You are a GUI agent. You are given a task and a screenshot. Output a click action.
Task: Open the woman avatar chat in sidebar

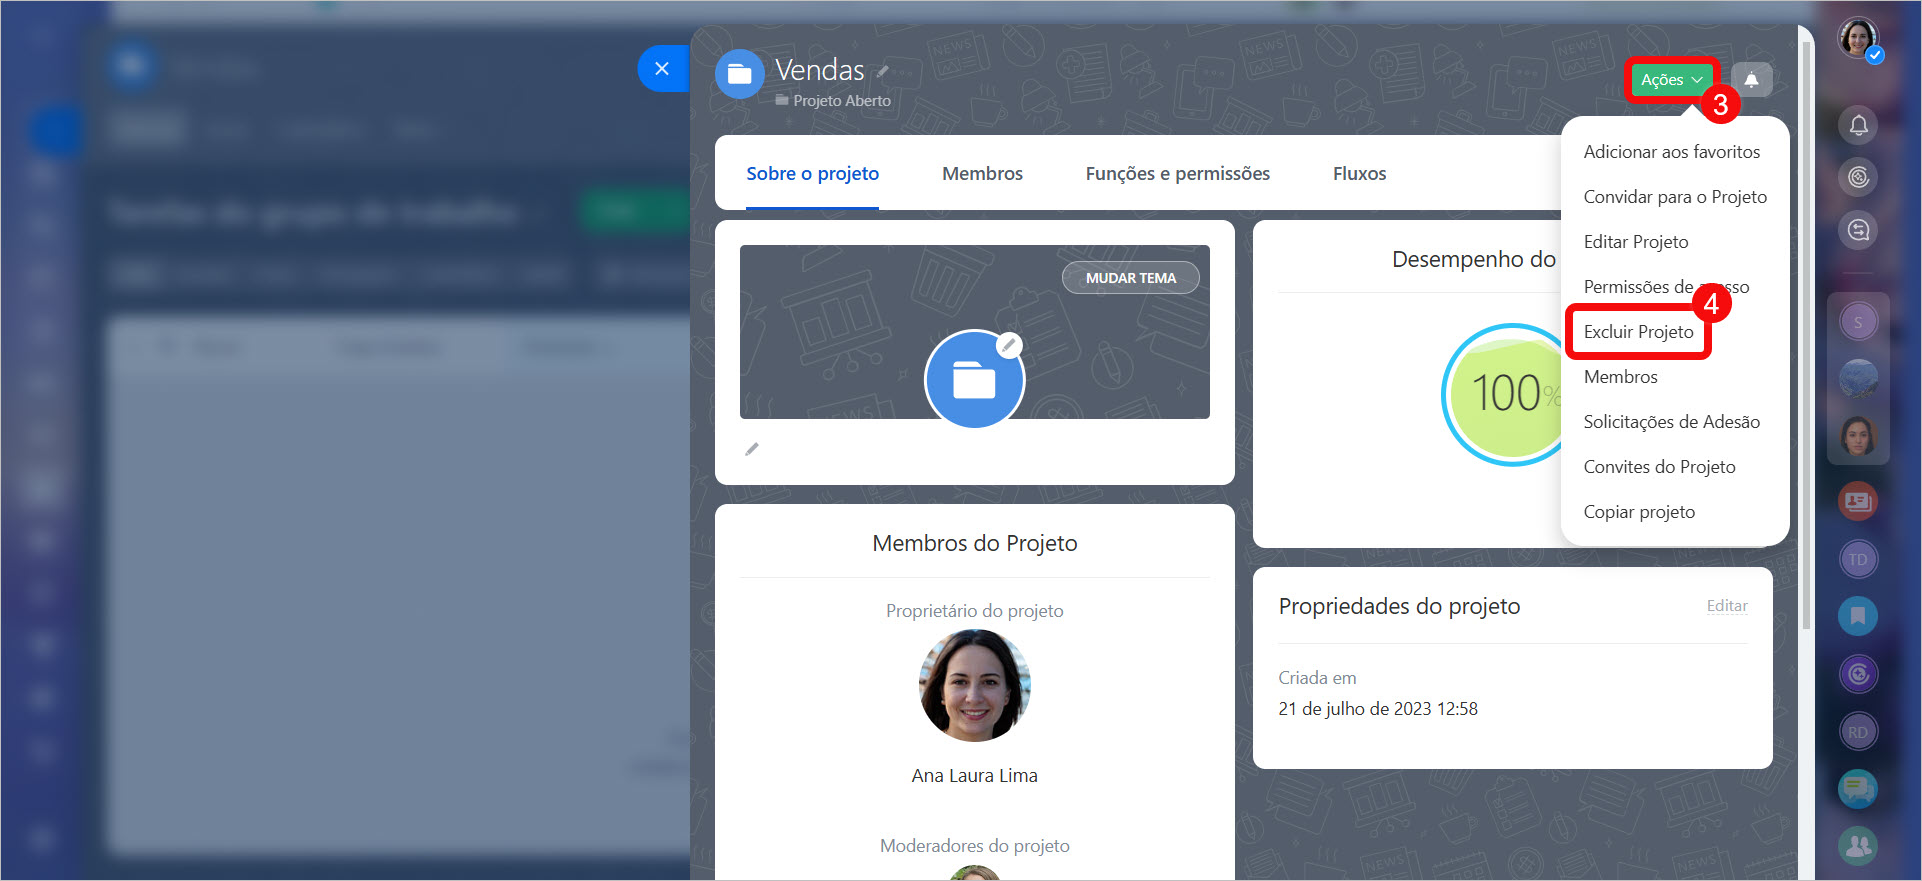(x=1858, y=436)
